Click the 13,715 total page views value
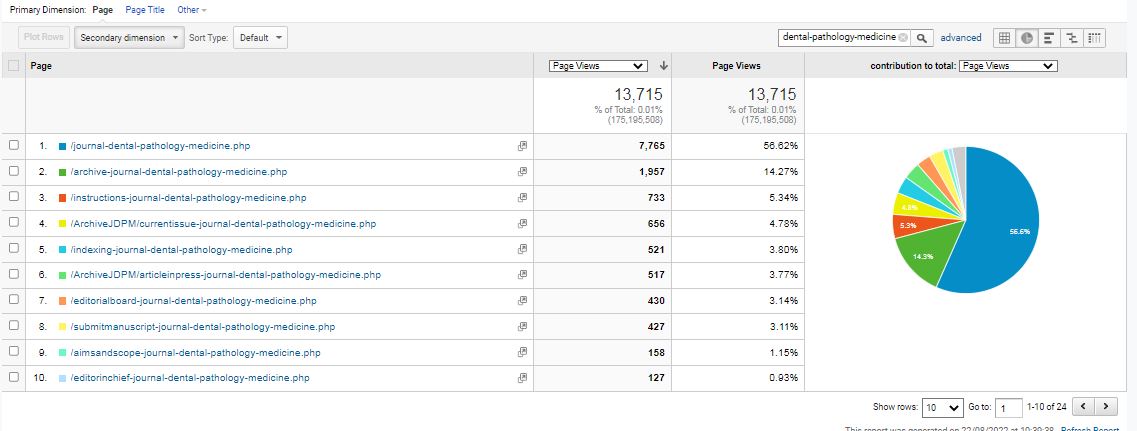This screenshot has height=431, width=1137. tap(638, 94)
